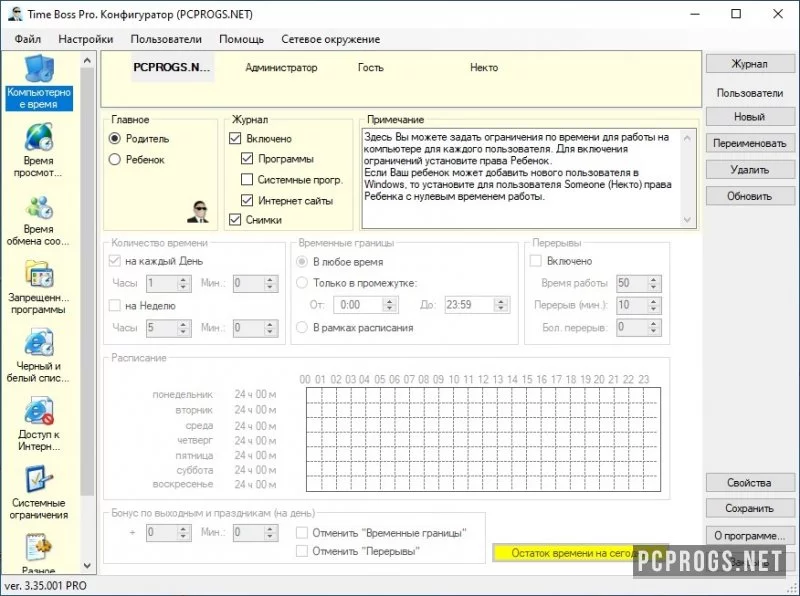Open Черный и белый список icon
Viewport: 800px width, 596px height.
pyautogui.click(x=39, y=342)
